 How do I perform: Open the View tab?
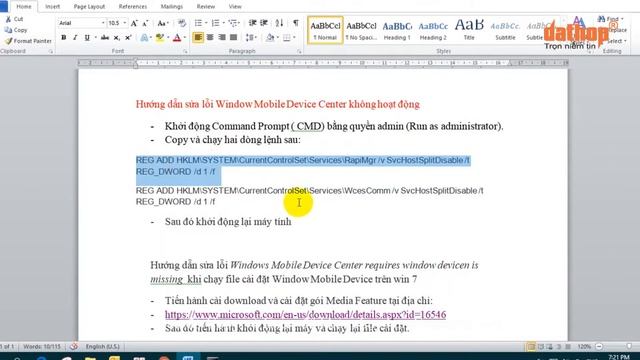pyautogui.click(x=235, y=7)
